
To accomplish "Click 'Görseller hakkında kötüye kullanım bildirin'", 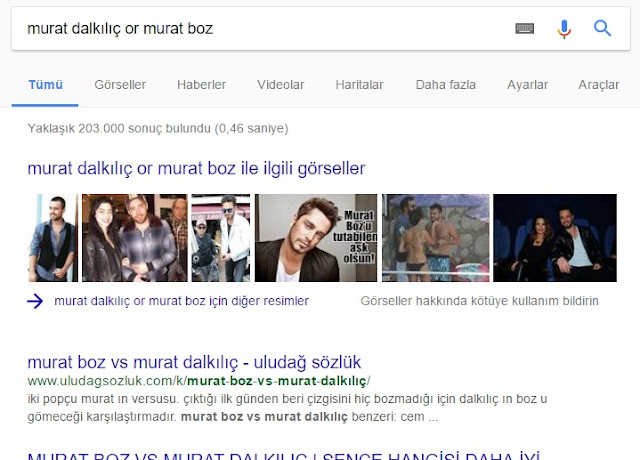I will 480,301.
